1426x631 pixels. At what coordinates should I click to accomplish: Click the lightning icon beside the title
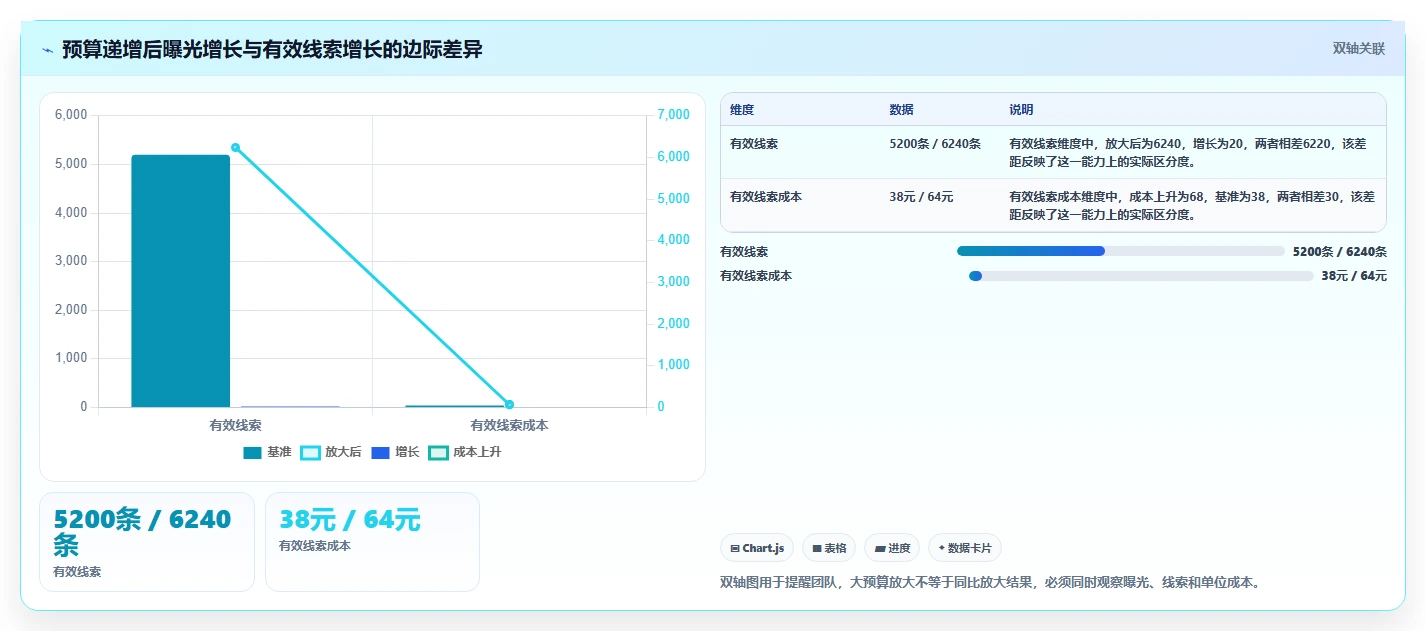[x=47, y=49]
